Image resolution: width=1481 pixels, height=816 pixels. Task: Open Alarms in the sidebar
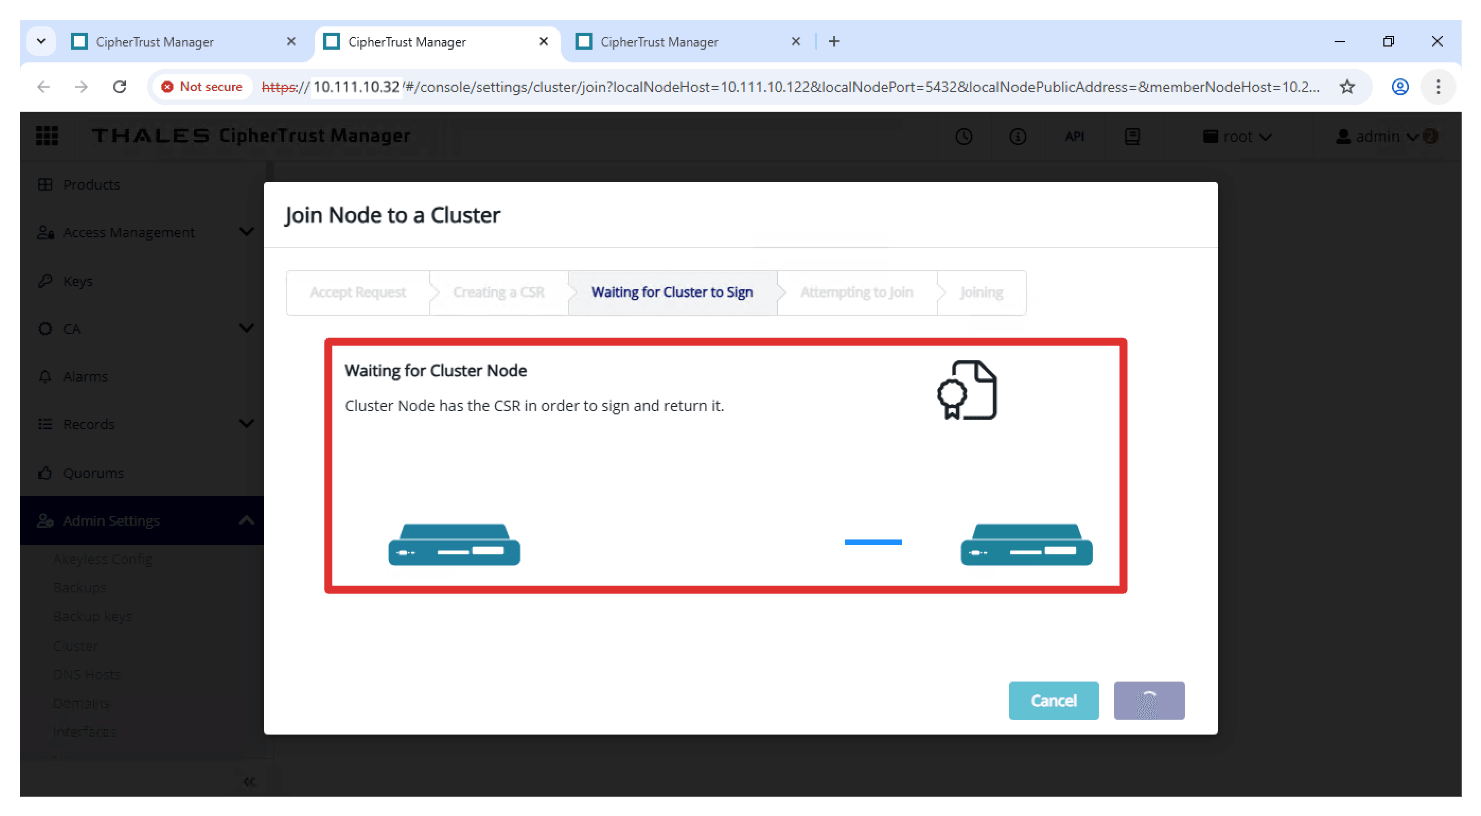coord(86,377)
